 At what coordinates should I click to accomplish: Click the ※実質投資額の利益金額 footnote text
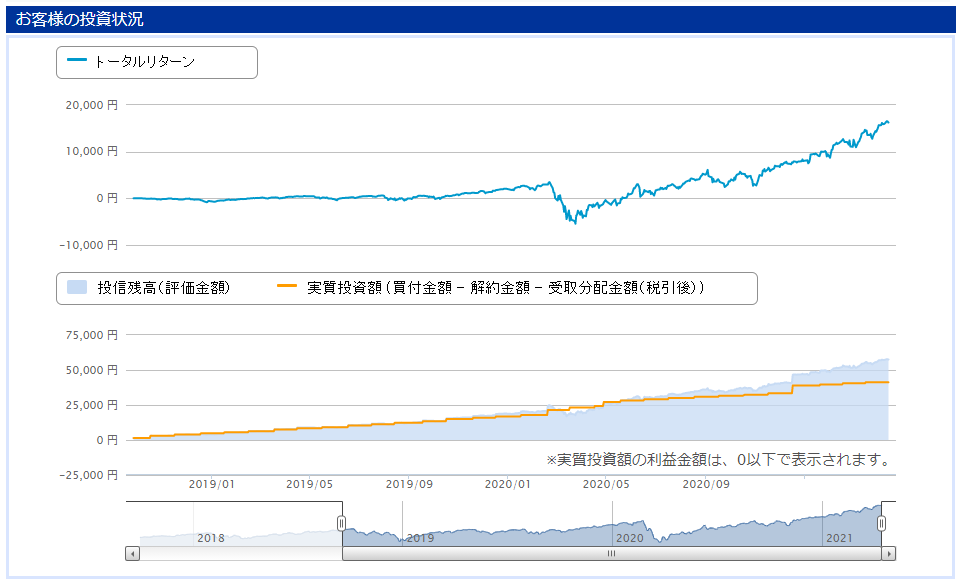[x=718, y=460]
